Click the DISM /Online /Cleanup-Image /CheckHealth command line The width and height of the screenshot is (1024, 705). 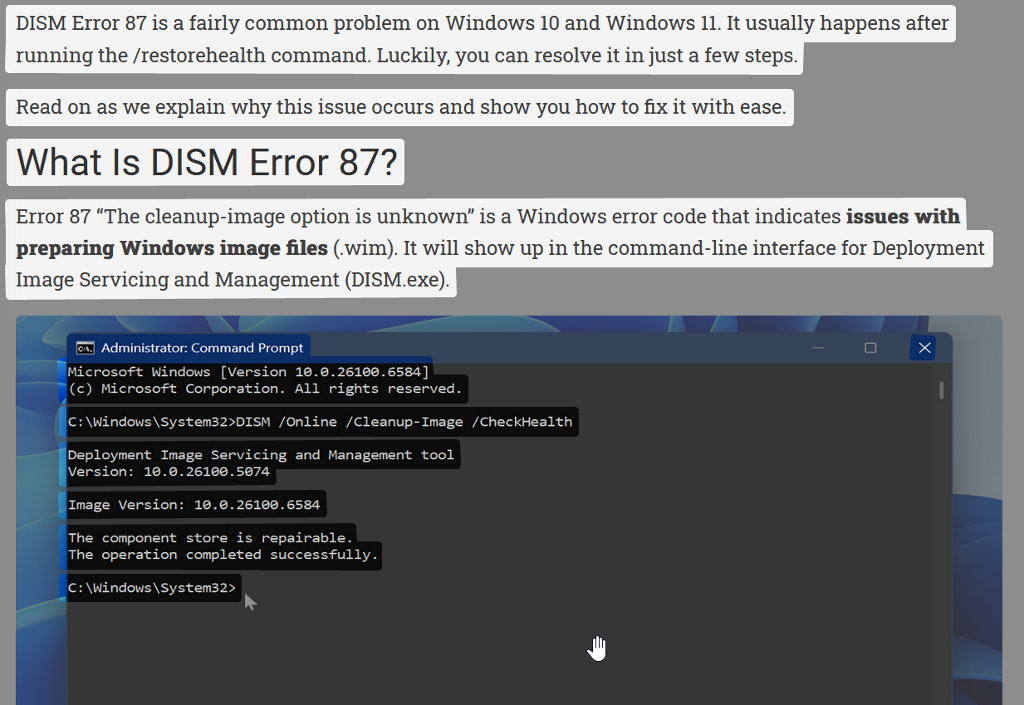point(320,421)
